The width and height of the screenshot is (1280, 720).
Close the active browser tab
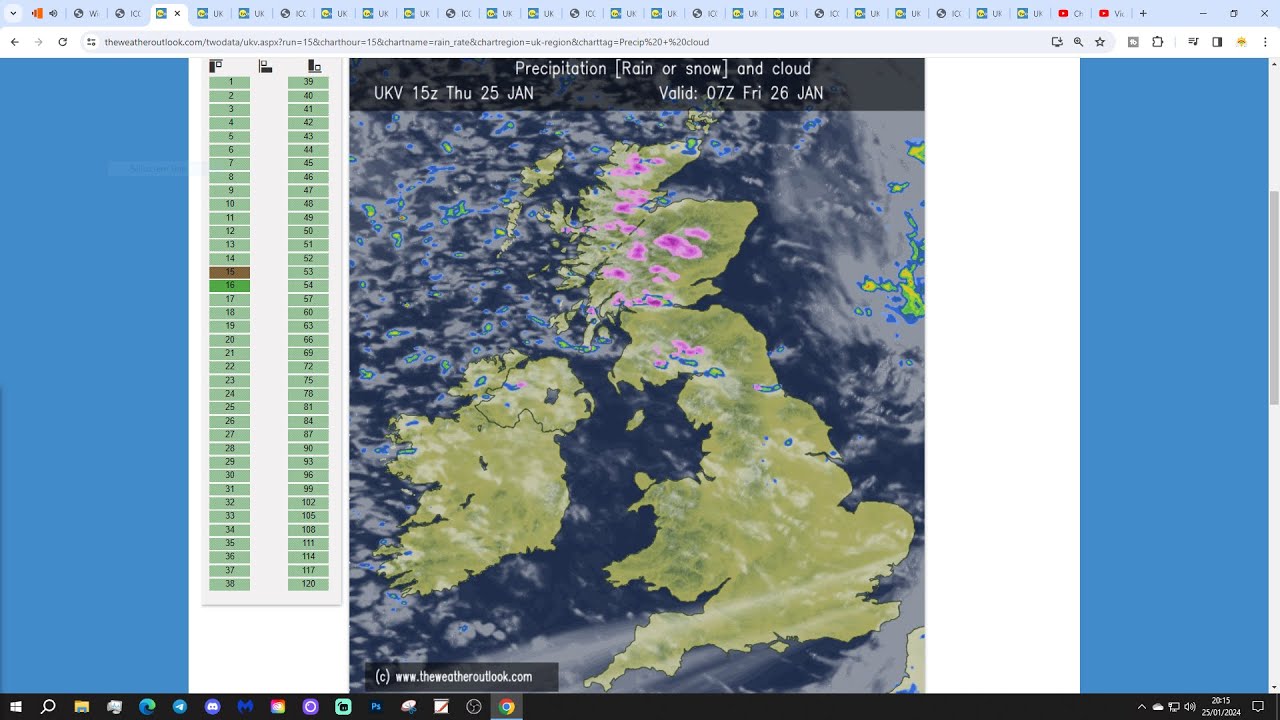[178, 13]
